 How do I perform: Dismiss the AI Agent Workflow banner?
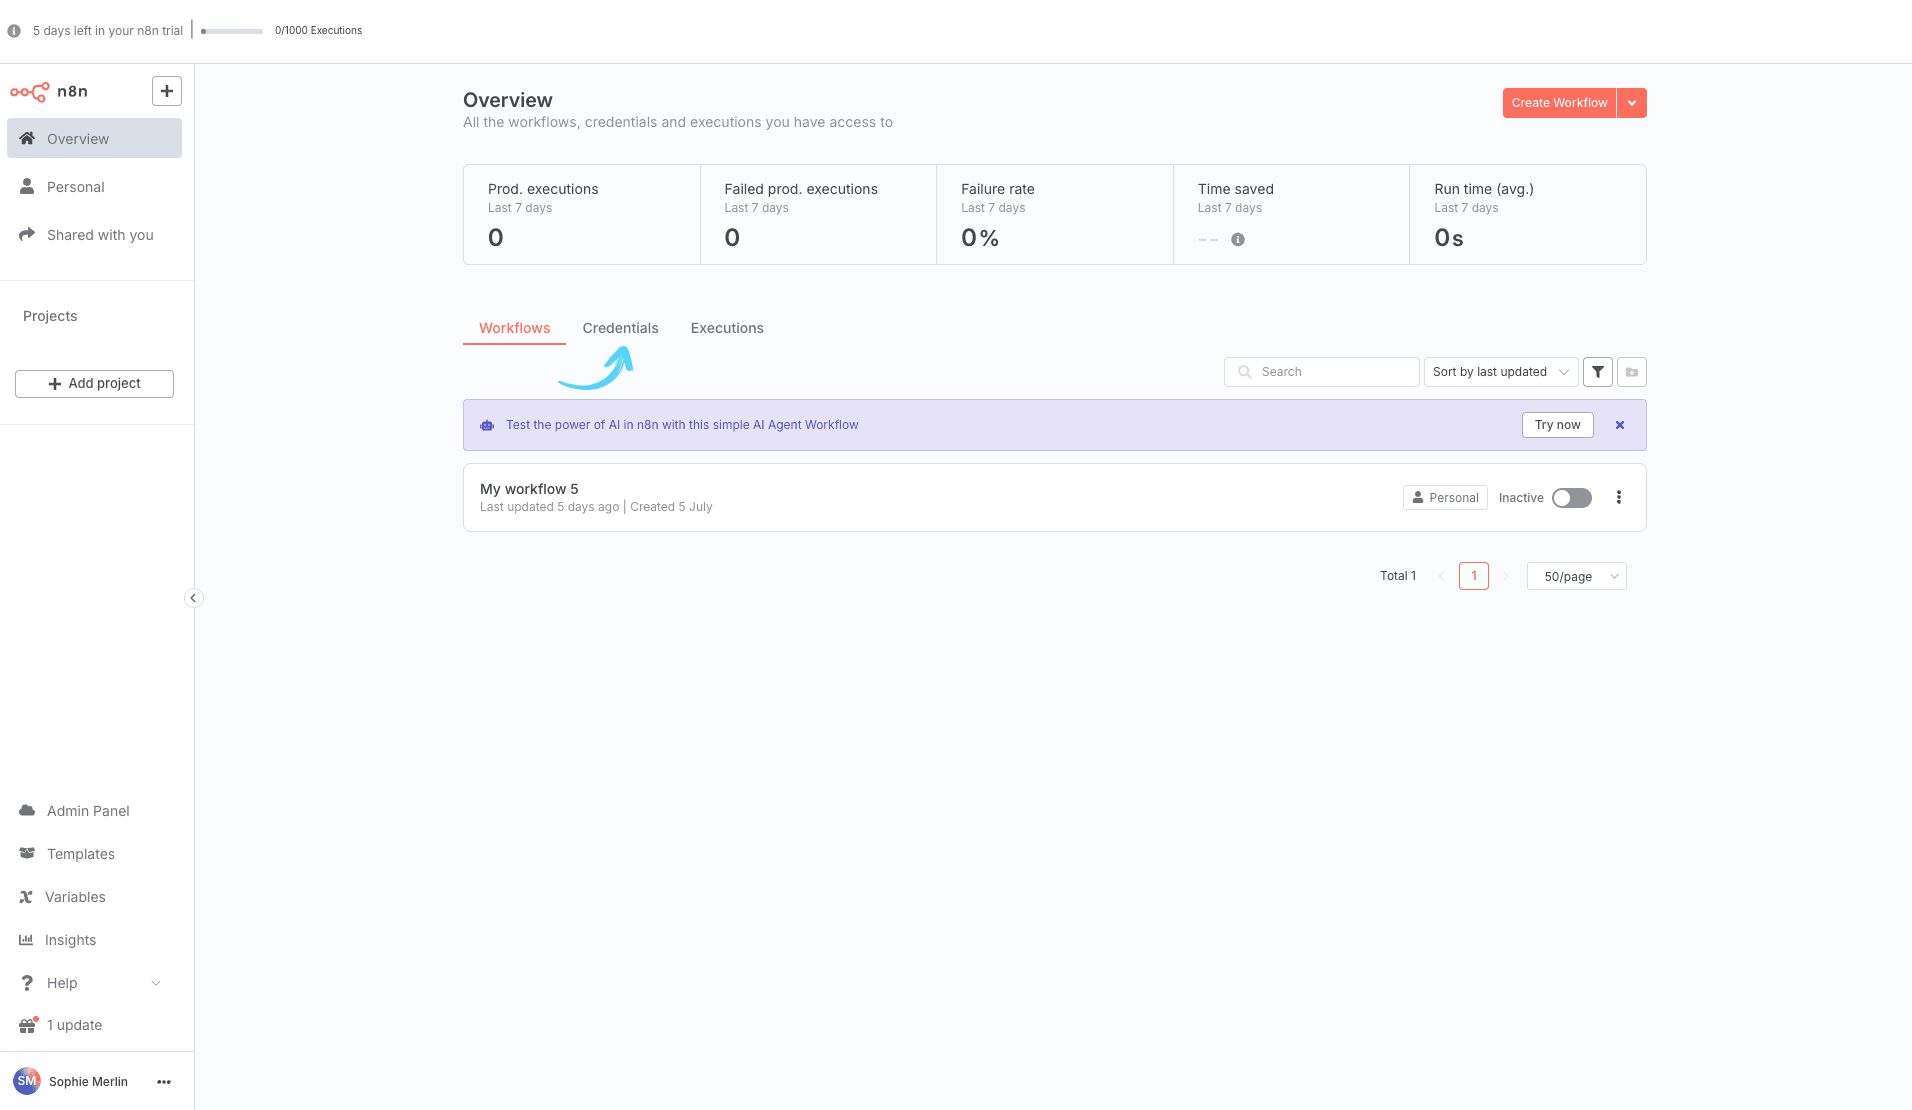pyautogui.click(x=1620, y=425)
